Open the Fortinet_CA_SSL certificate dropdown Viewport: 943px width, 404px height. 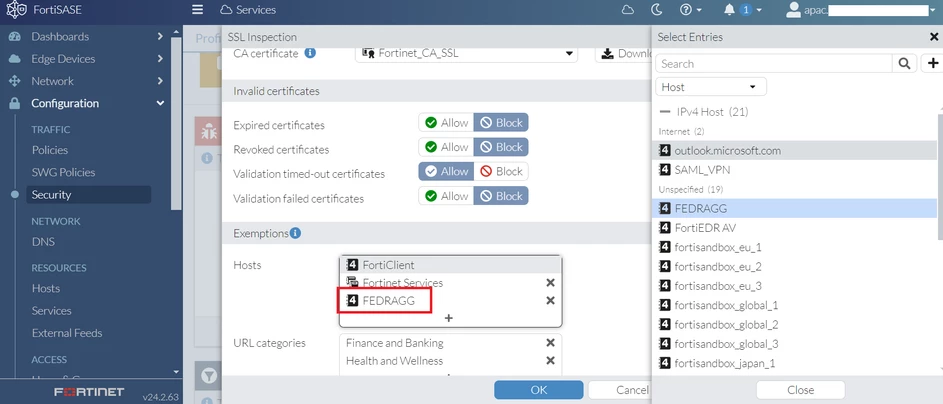pos(466,53)
